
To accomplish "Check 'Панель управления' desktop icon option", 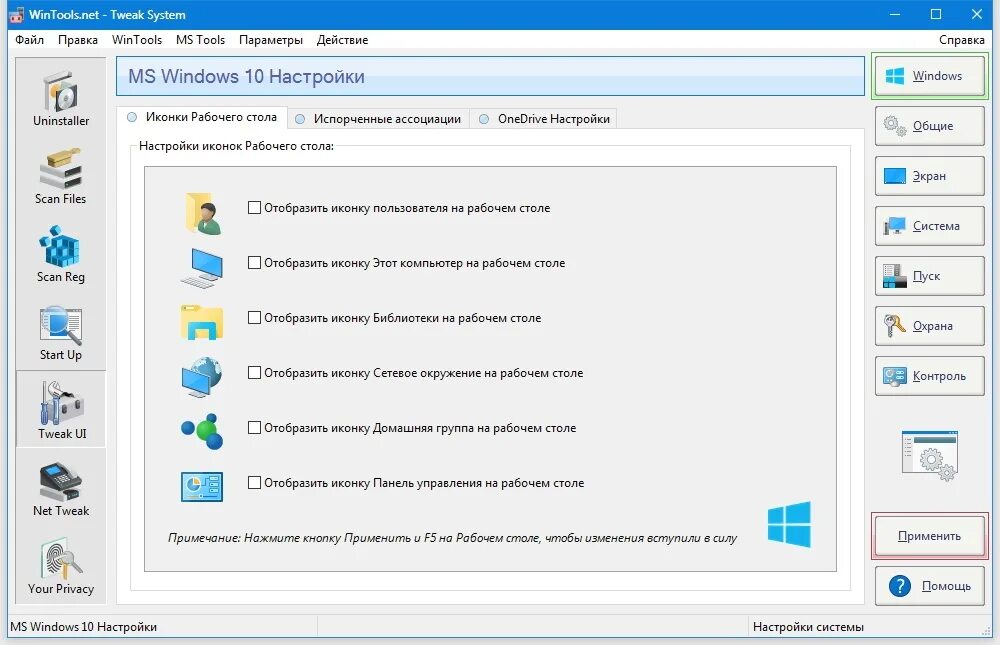I will pyautogui.click(x=254, y=482).
